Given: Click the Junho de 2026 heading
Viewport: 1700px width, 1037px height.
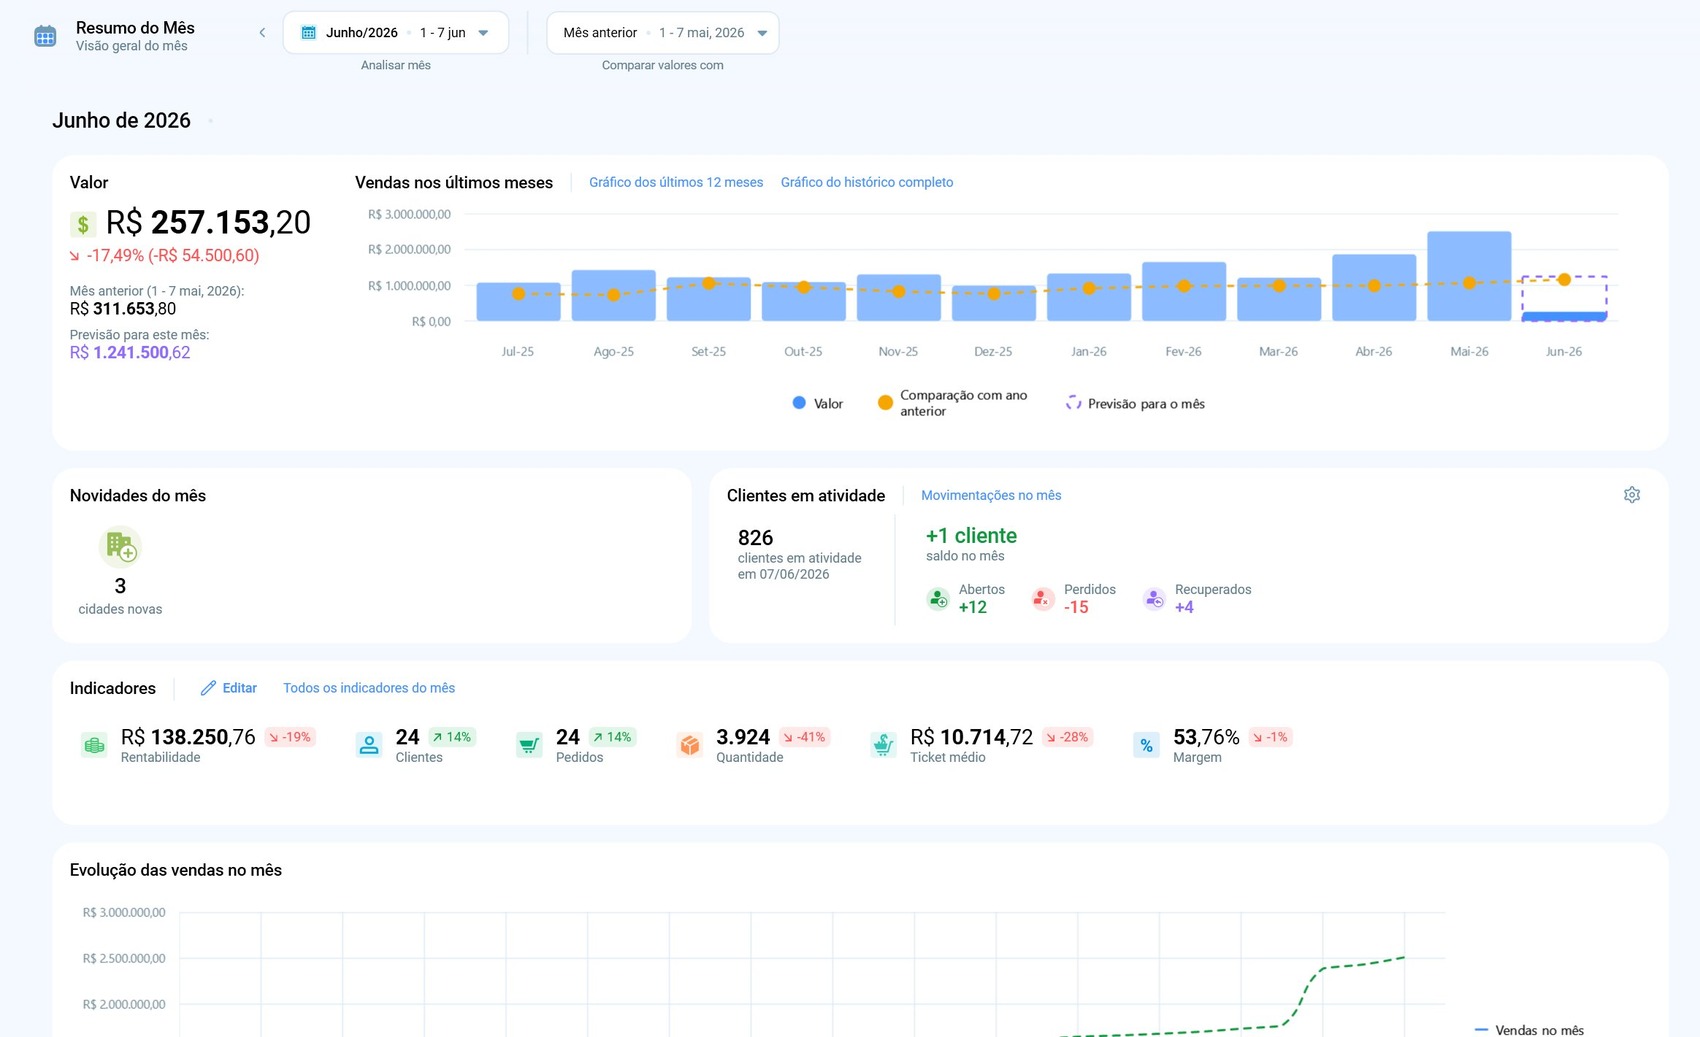Looking at the screenshot, I should pyautogui.click(x=121, y=121).
